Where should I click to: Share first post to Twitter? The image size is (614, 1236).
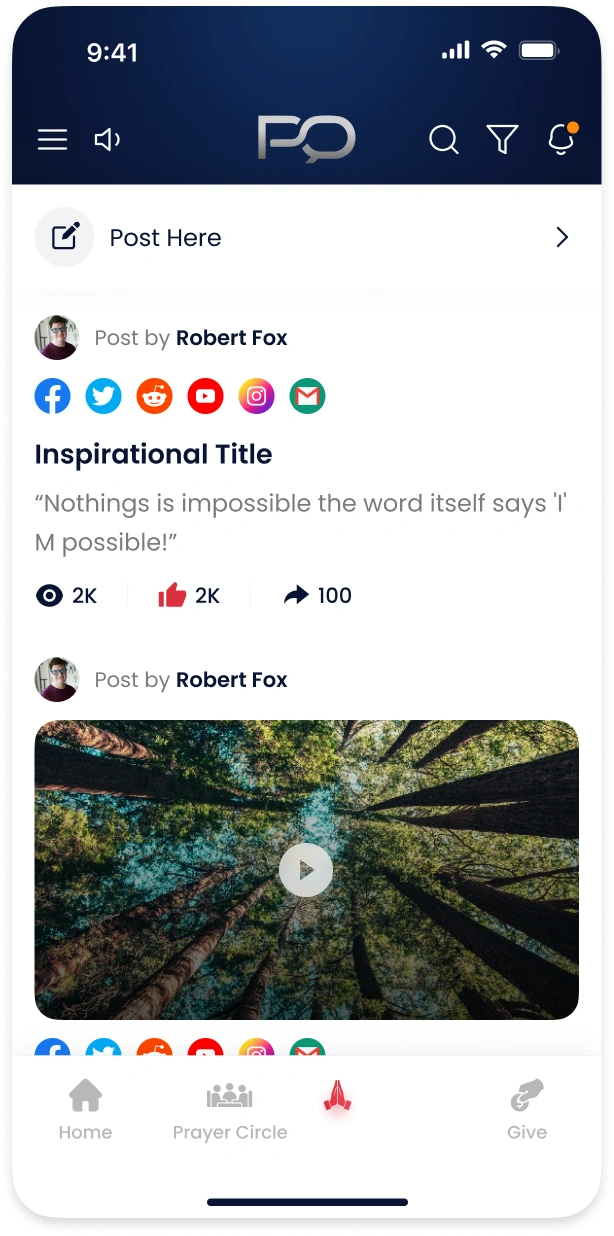pos(104,396)
